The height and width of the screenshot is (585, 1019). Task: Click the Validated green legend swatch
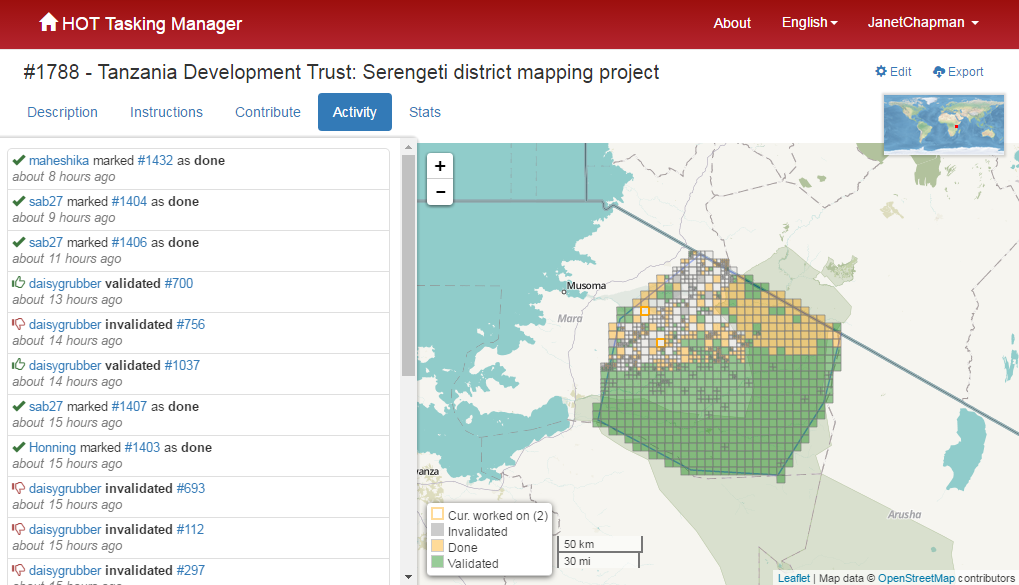click(x=437, y=562)
